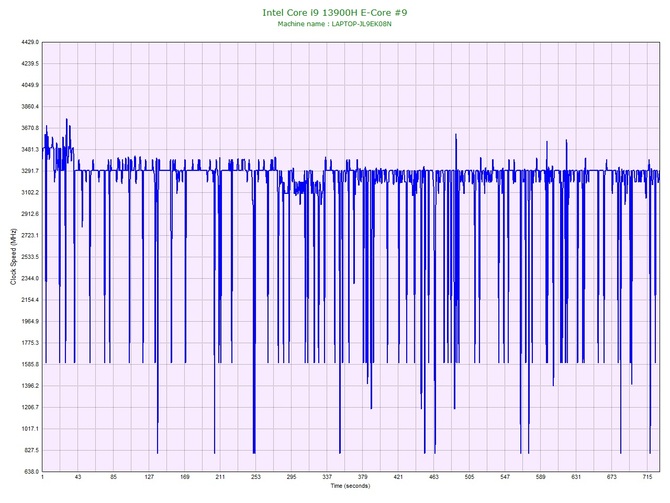Click the 505 x-axis tick label
Screen dimensions: 670x503
click(469, 477)
